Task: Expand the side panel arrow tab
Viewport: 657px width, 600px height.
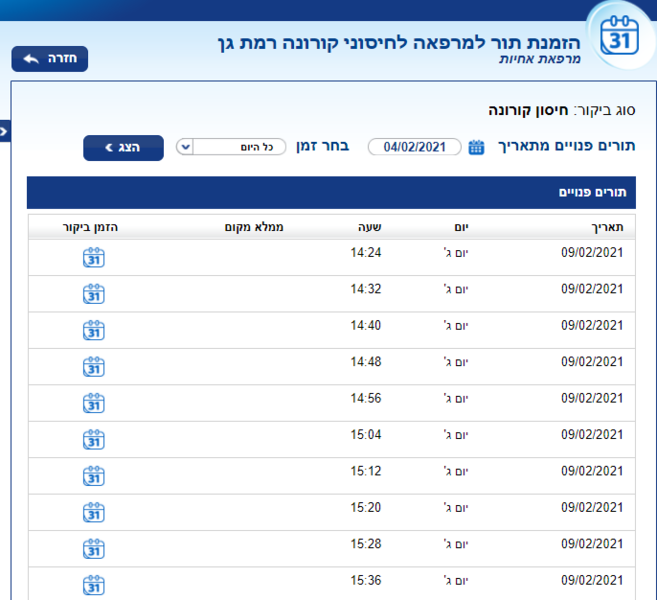Action: coord(4,131)
